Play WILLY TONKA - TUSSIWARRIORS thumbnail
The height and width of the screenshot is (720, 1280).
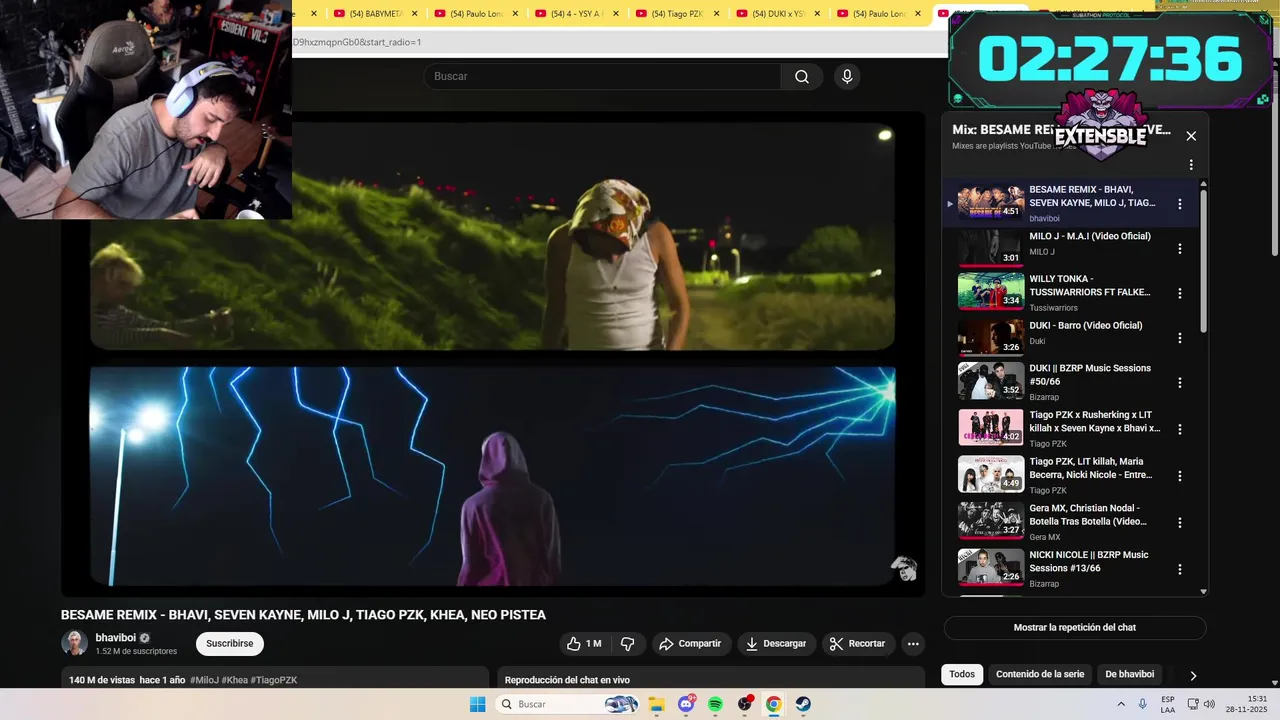pos(991,292)
